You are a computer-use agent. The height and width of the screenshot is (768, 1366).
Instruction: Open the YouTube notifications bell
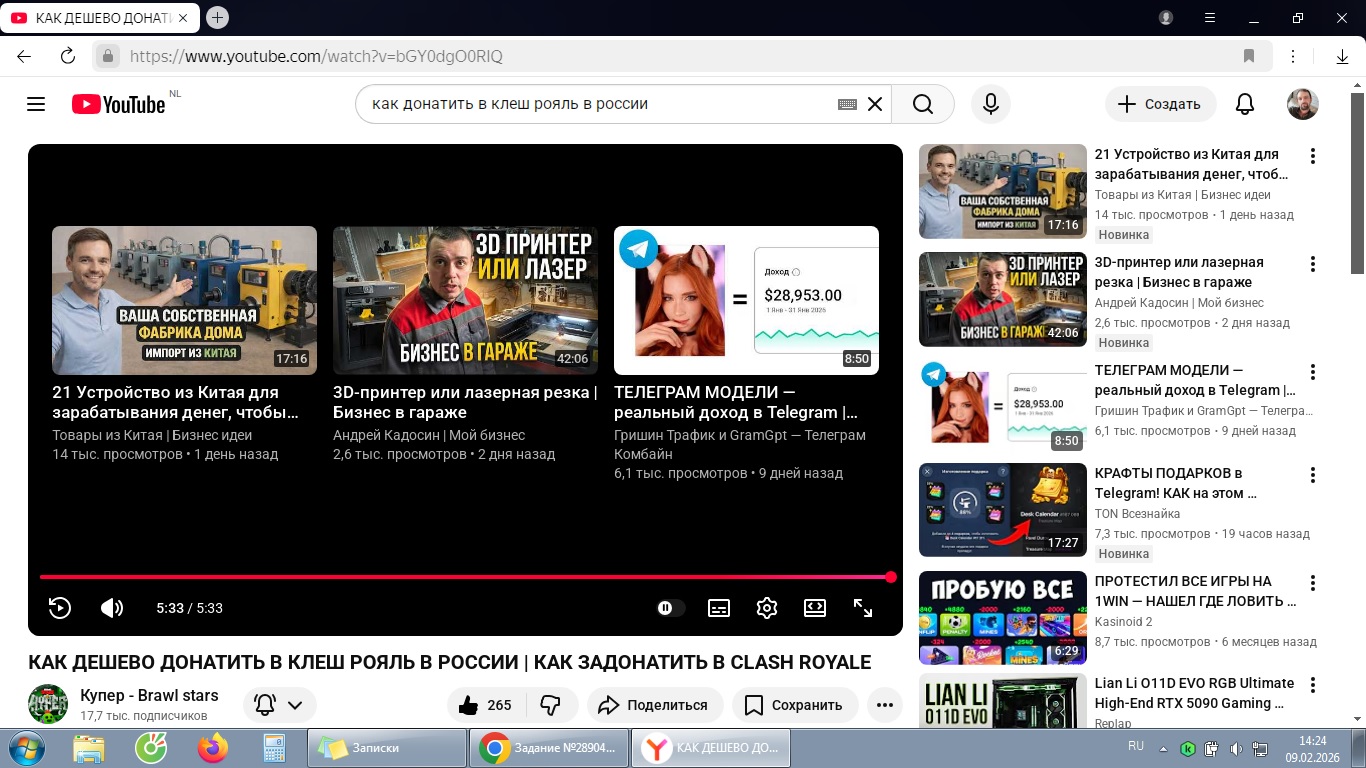[x=1245, y=104]
